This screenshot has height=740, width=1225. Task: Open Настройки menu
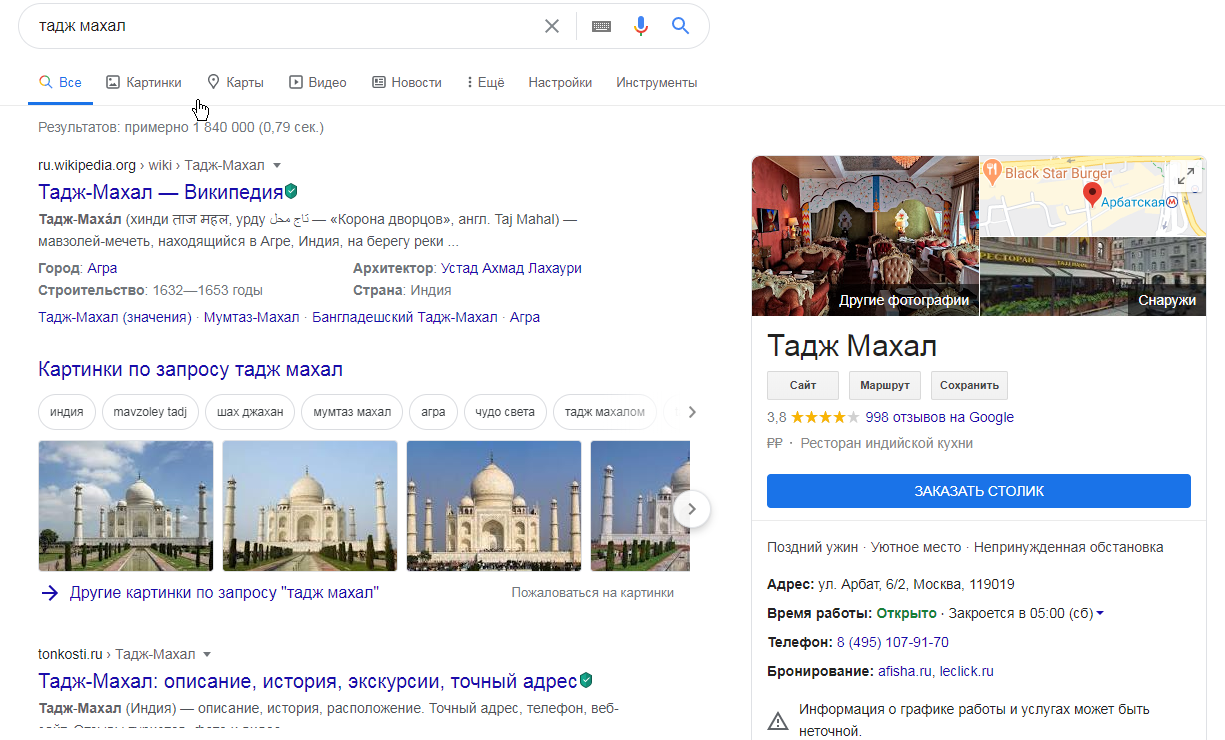click(x=560, y=83)
